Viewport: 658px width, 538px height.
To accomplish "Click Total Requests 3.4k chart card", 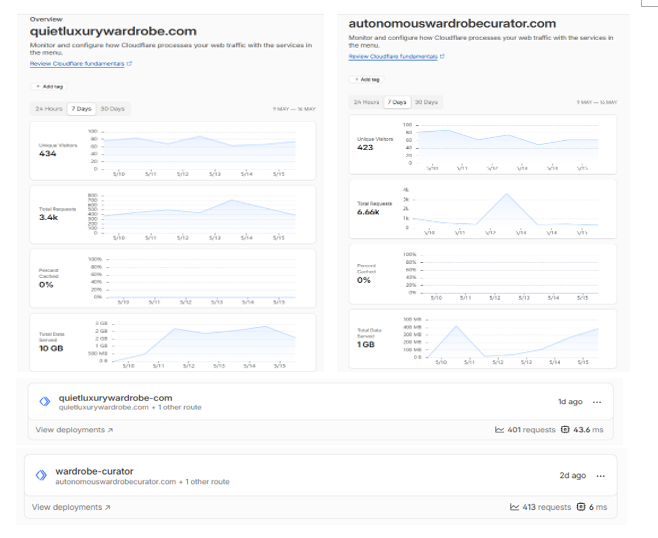I will (173, 215).
